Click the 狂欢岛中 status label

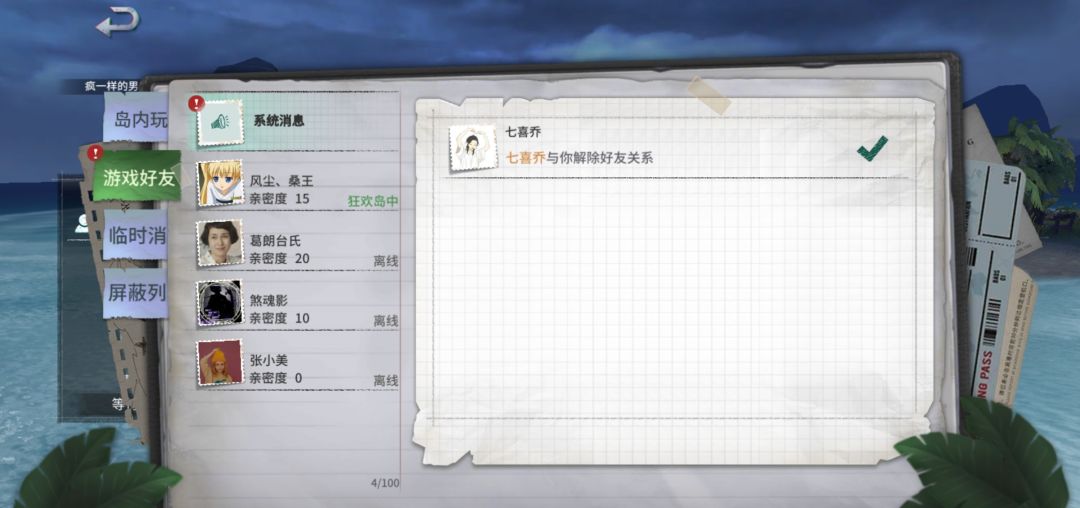(x=373, y=202)
